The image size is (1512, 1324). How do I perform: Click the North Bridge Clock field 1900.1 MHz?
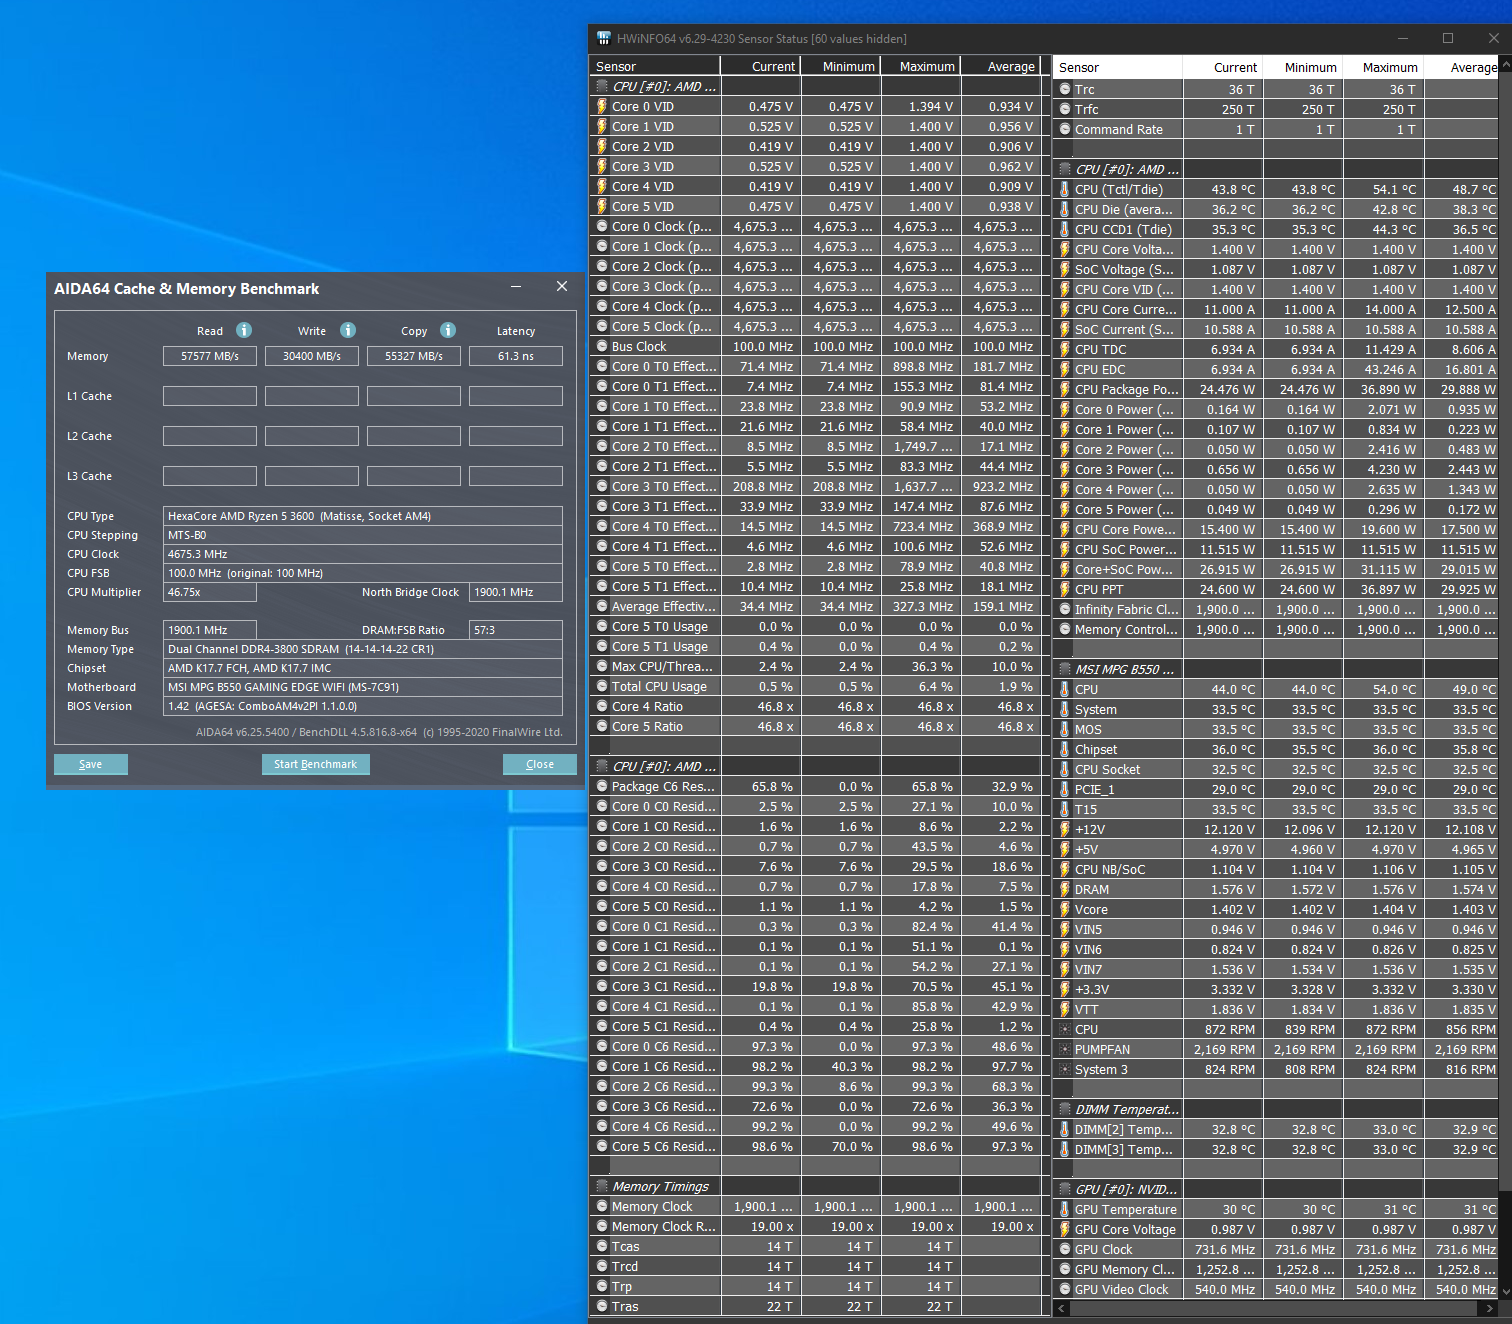tap(516, 592)
